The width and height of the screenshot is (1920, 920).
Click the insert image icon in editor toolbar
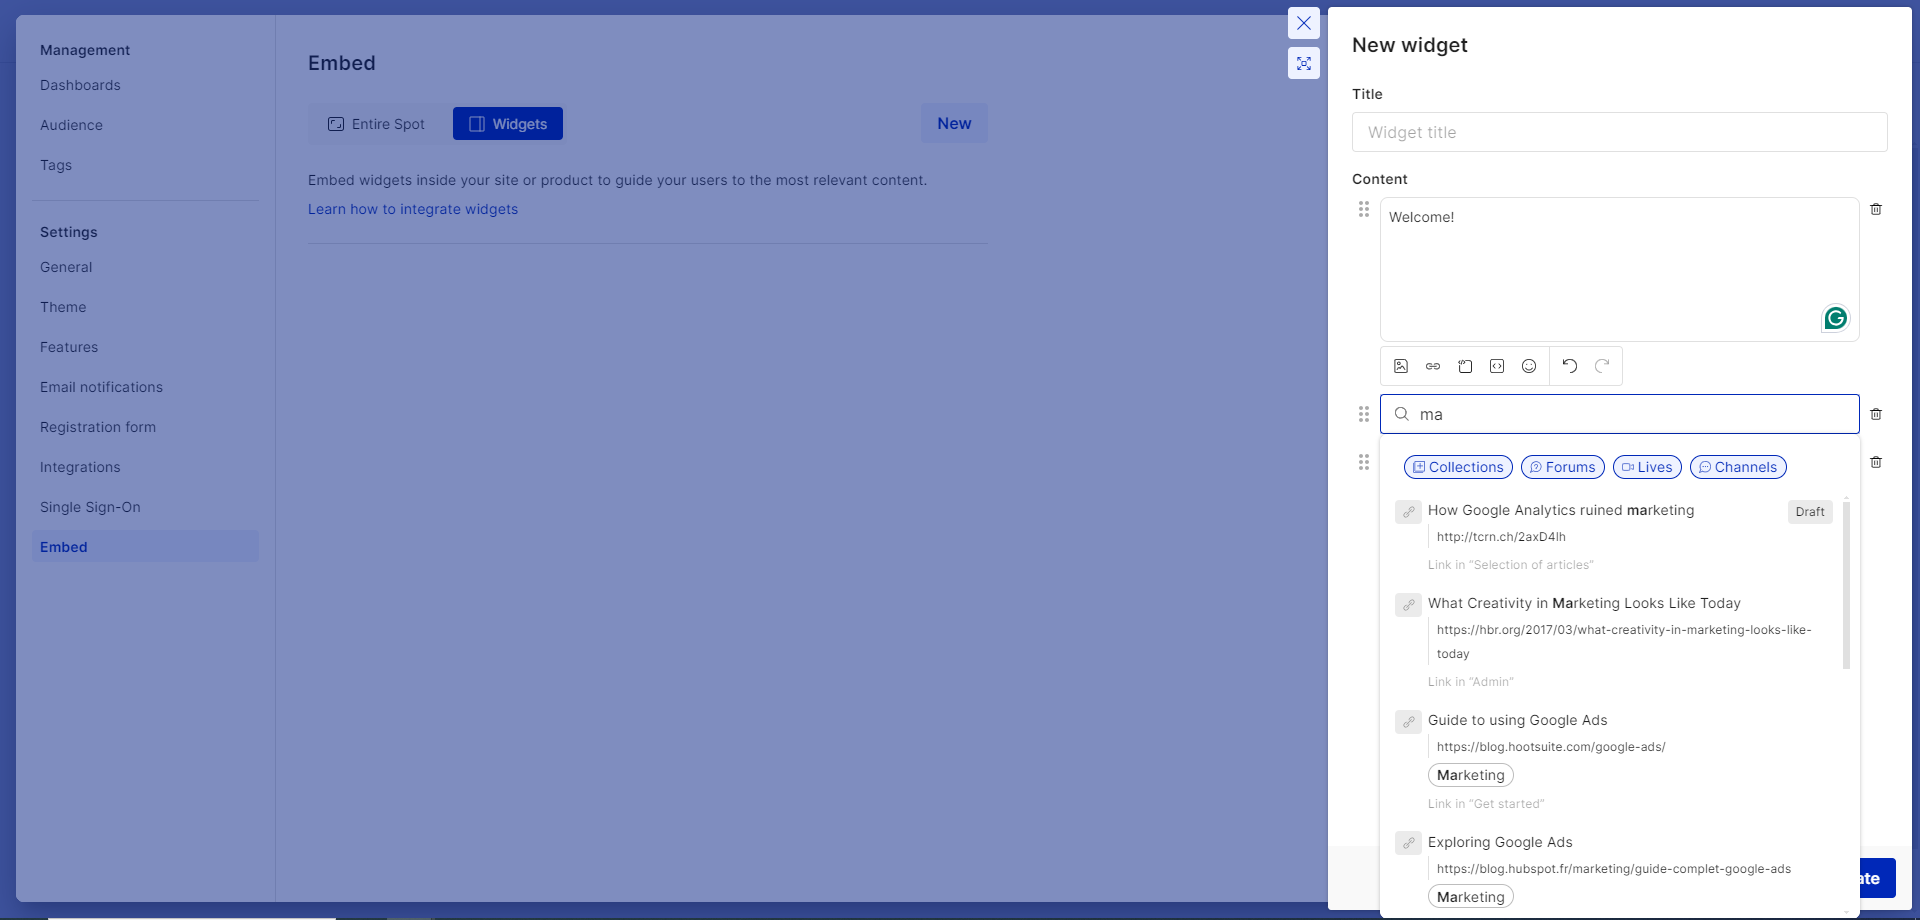pyautogui.click(x=1401, y=366)
